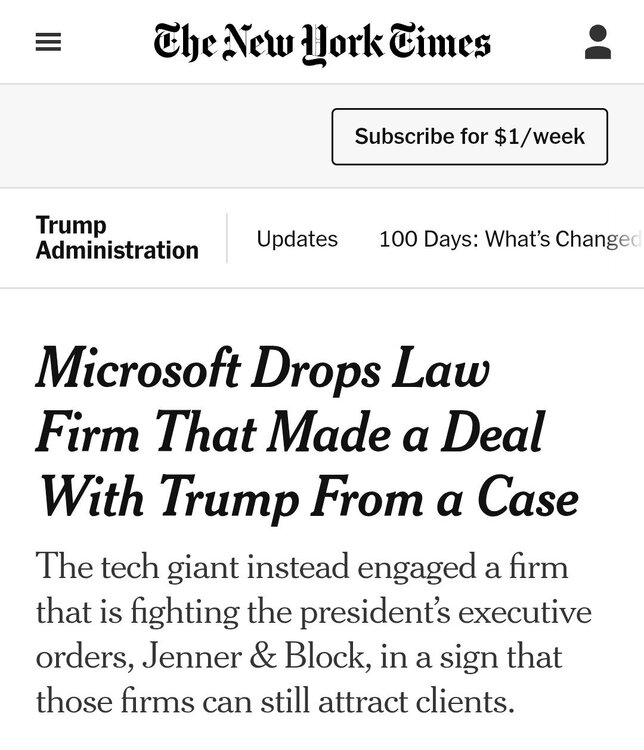Click the Subscribe for $1/week button
This screenshot has height=750, width=644.
(x=469, y=136)
